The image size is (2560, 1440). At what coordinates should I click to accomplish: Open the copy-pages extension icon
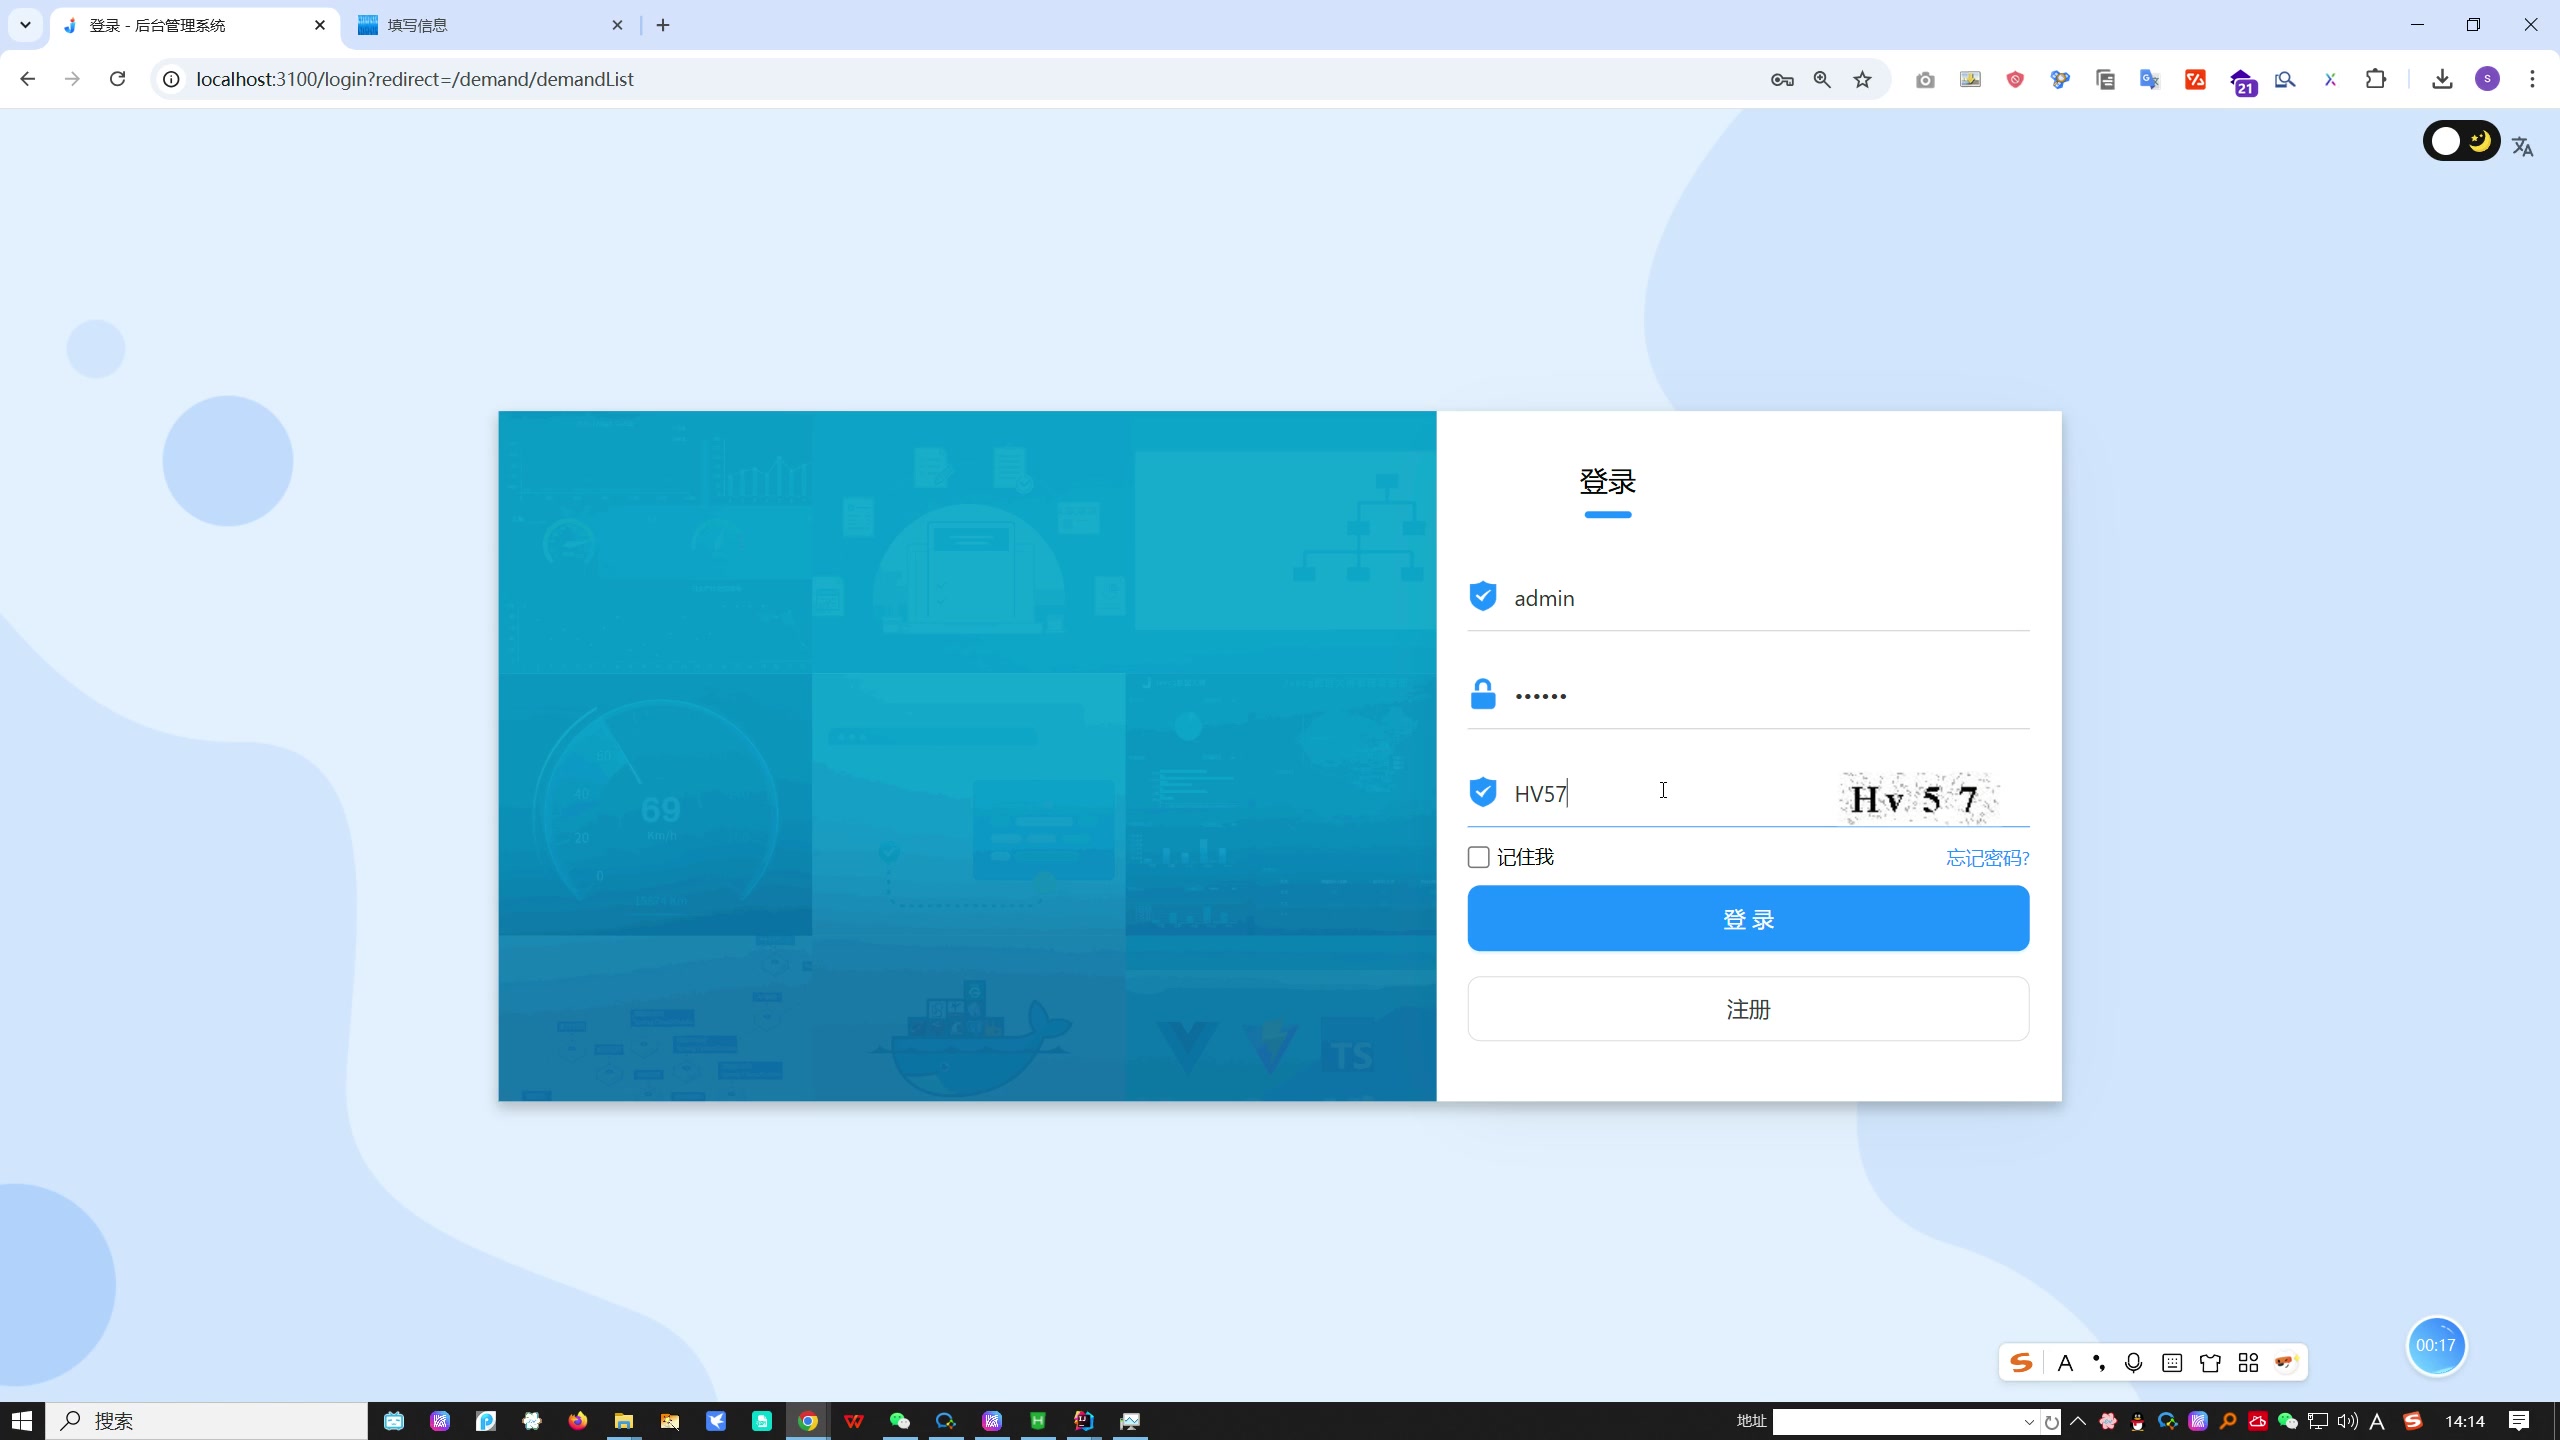click(x=2105, y=79)
